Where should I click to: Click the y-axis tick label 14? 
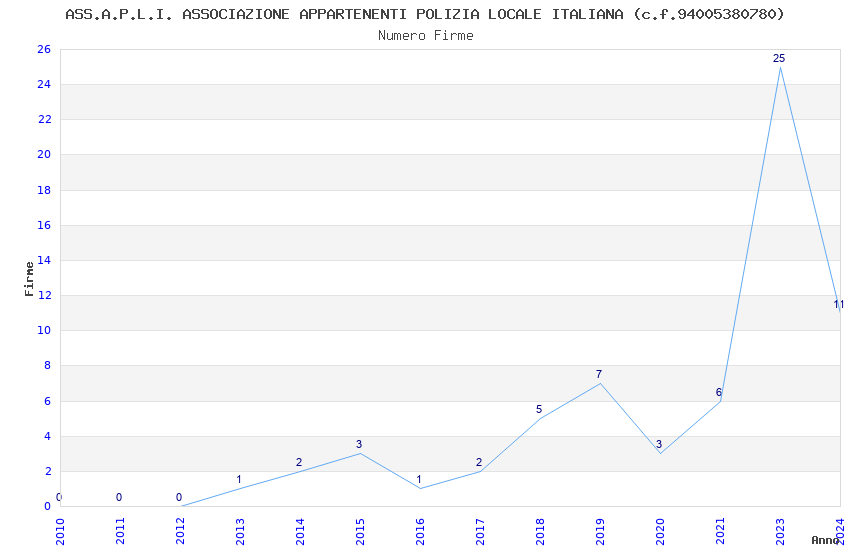42,260
